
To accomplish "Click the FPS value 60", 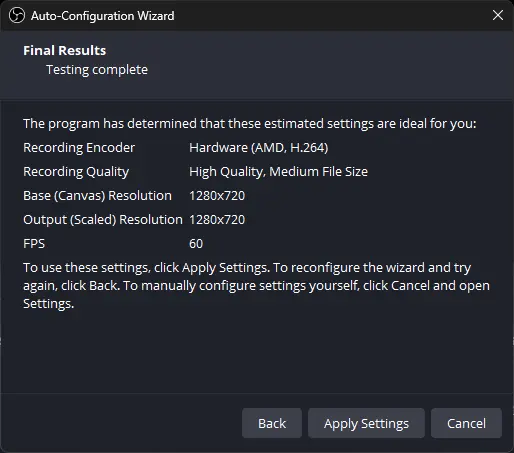I will pyautogui.click(x=196, y=244).
